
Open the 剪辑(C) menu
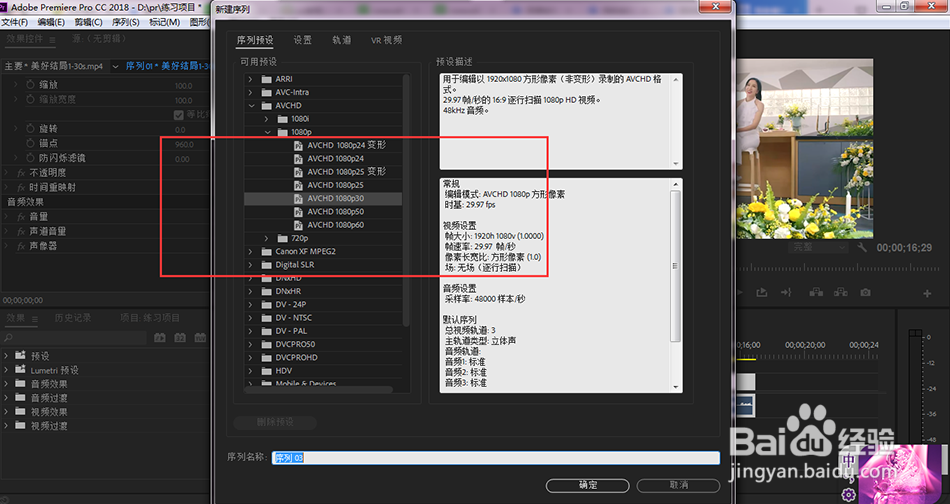[x=88, y=22]
